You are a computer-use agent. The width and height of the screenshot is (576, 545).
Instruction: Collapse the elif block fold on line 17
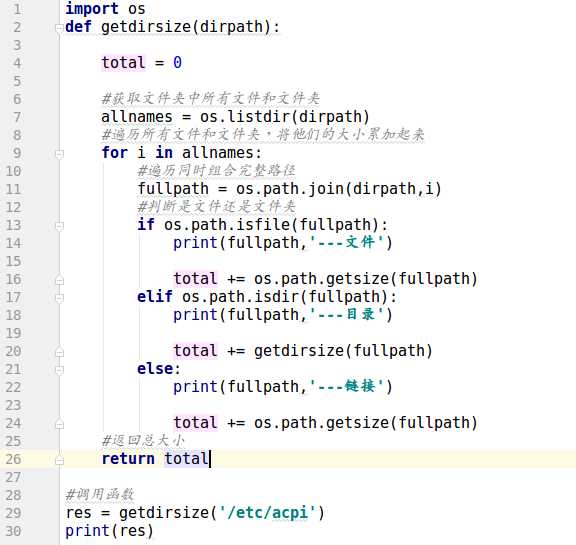click(x=59, y=298)
